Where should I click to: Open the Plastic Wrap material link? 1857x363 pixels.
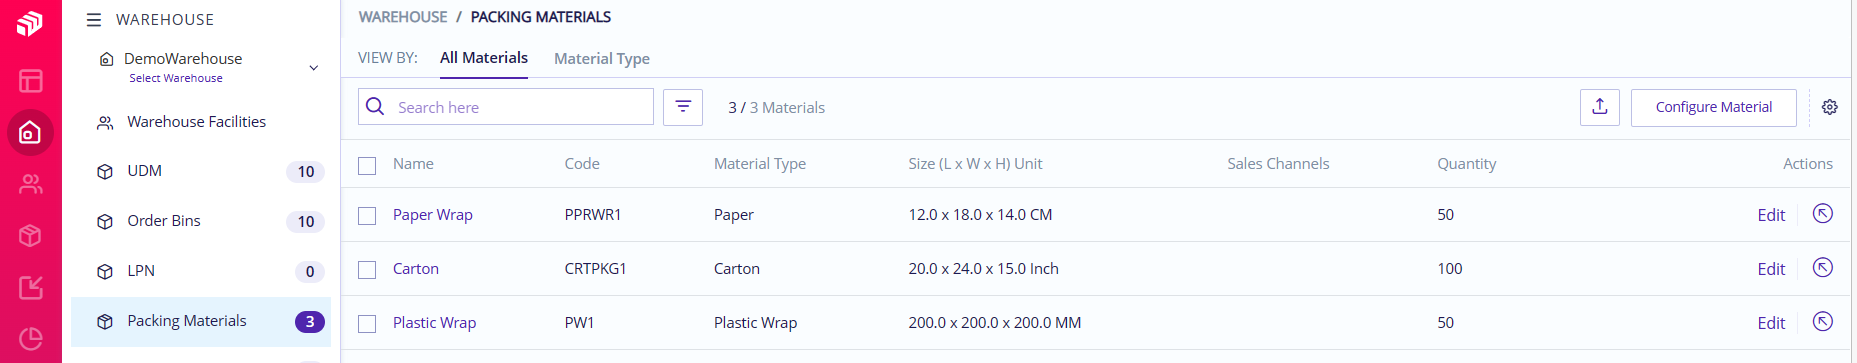pos(434,322)
